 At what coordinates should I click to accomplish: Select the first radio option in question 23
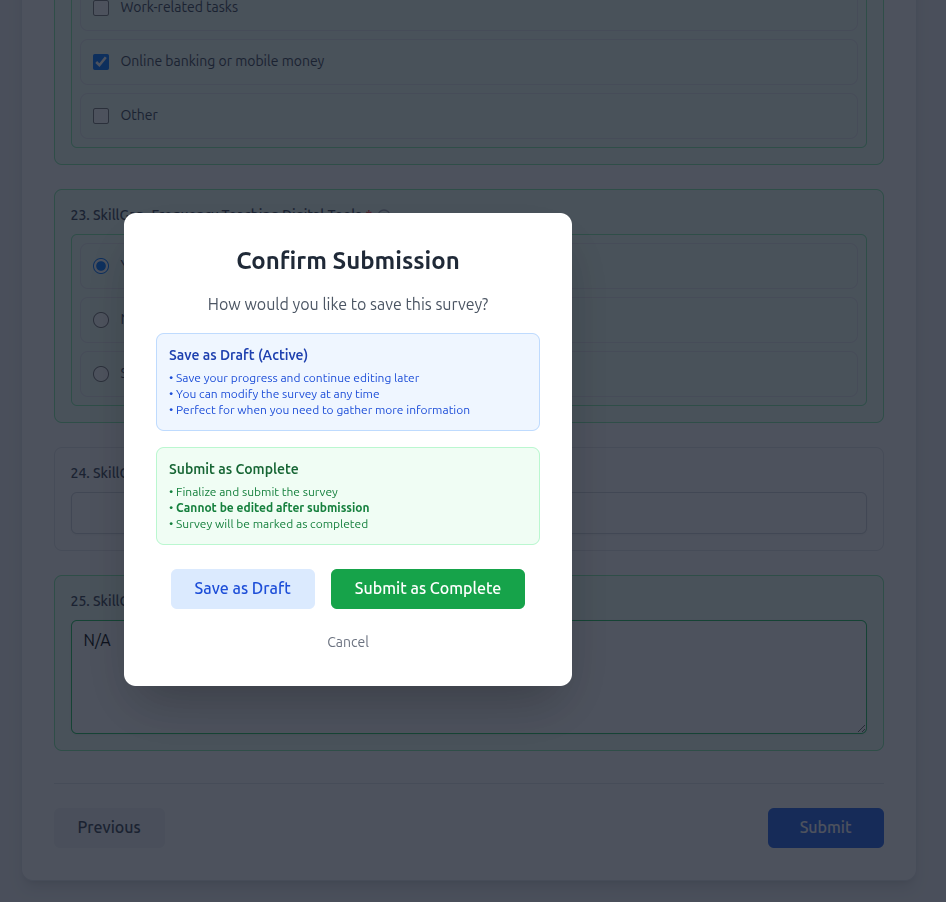tap(101, 266)
